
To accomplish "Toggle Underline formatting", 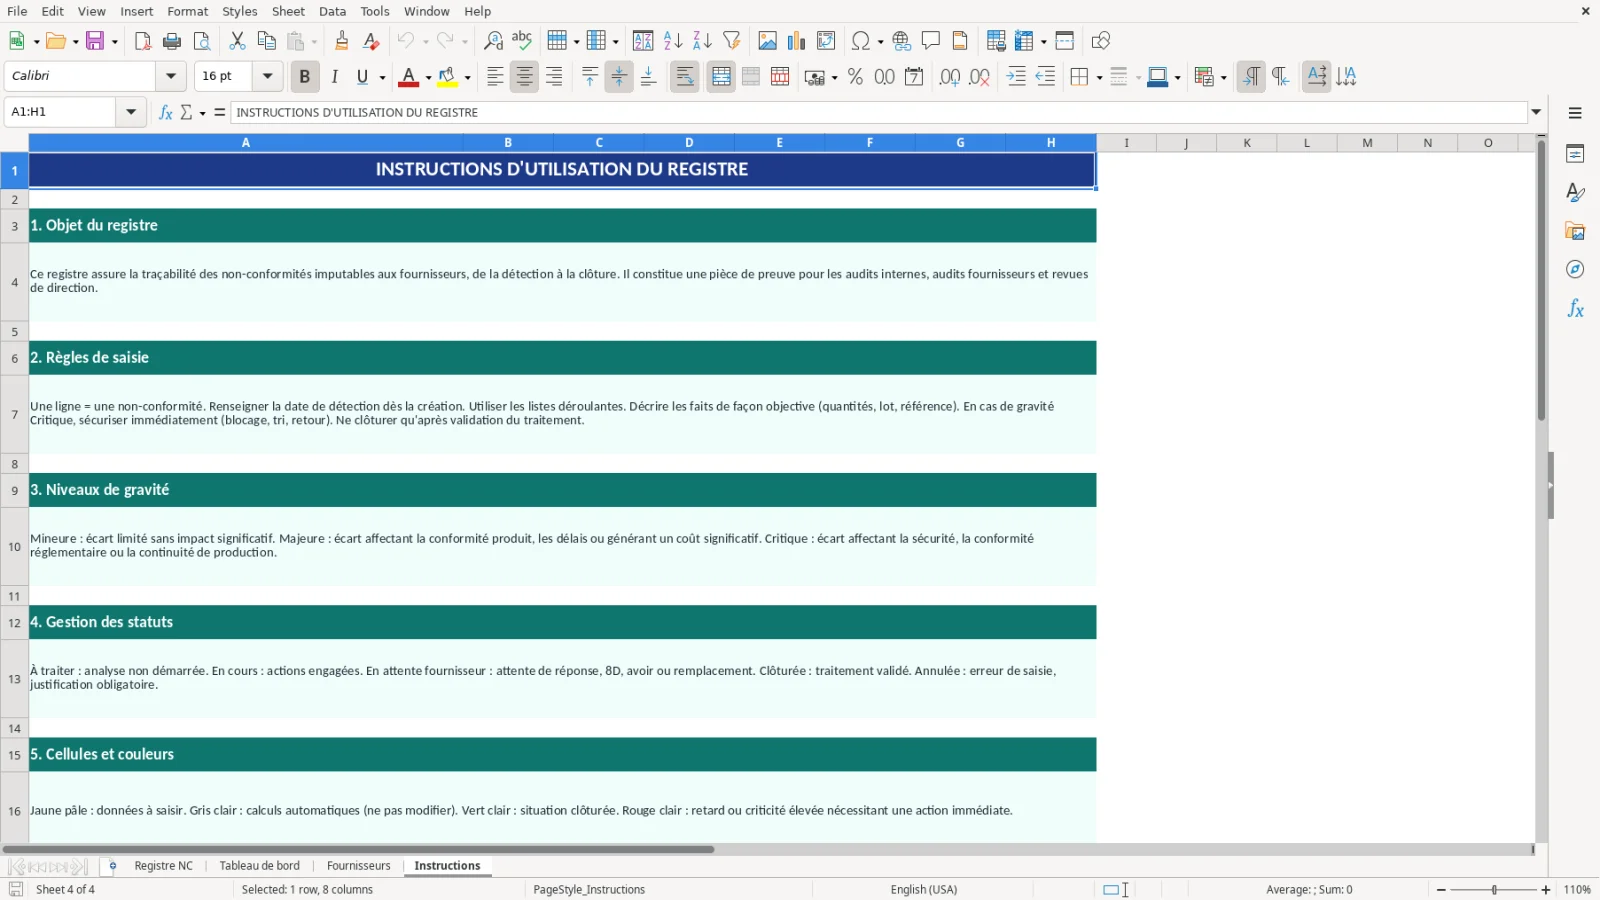I will [x=362, y=77].
